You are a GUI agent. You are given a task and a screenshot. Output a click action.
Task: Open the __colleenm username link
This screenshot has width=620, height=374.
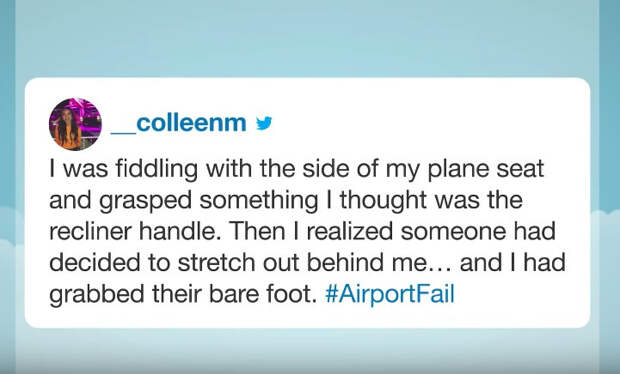(179, 123)
